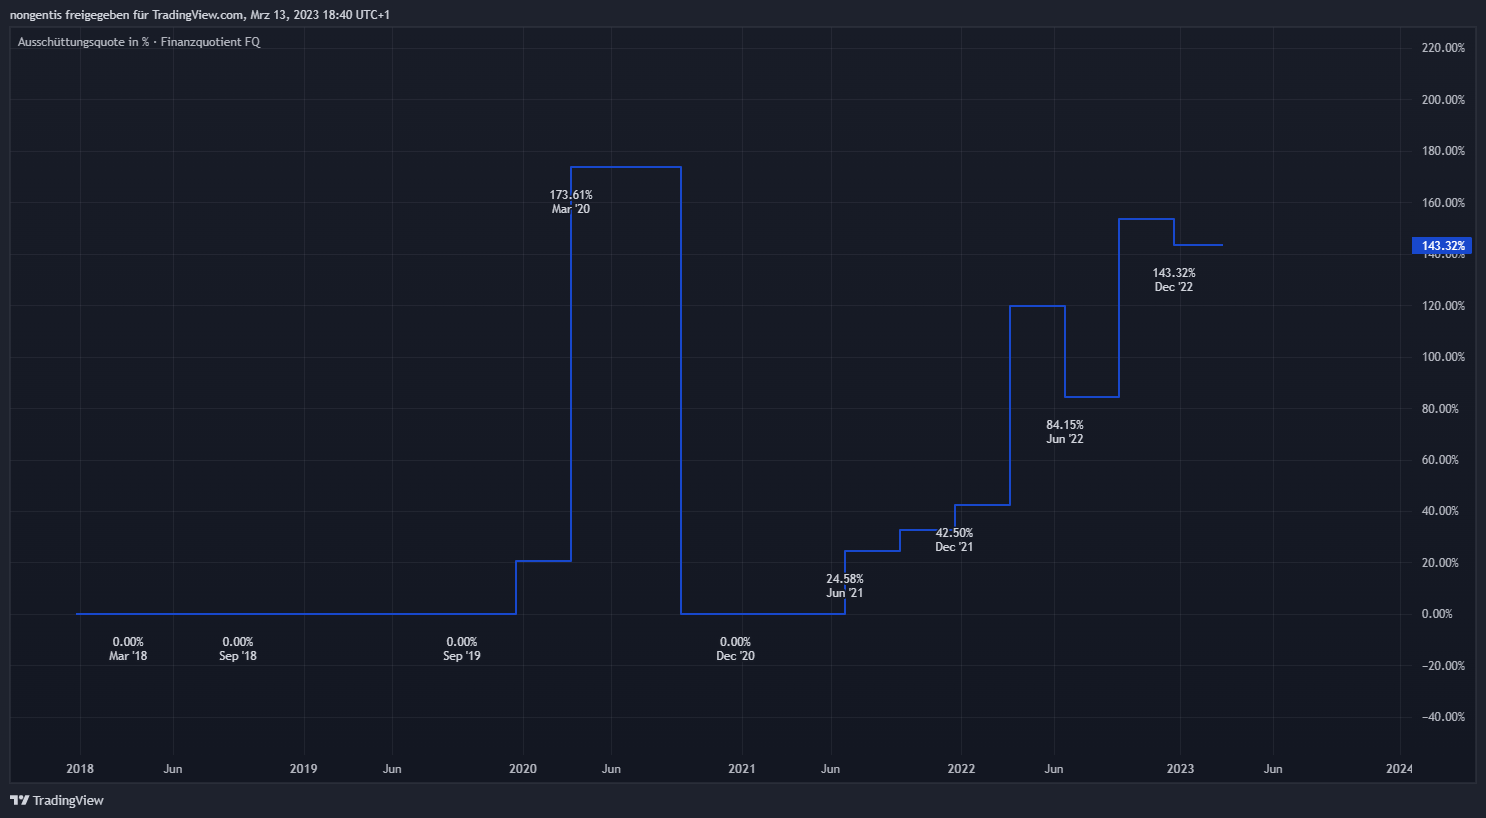
Task: Select the 2023 marker on the time axis
Action: pos(1180,769)
